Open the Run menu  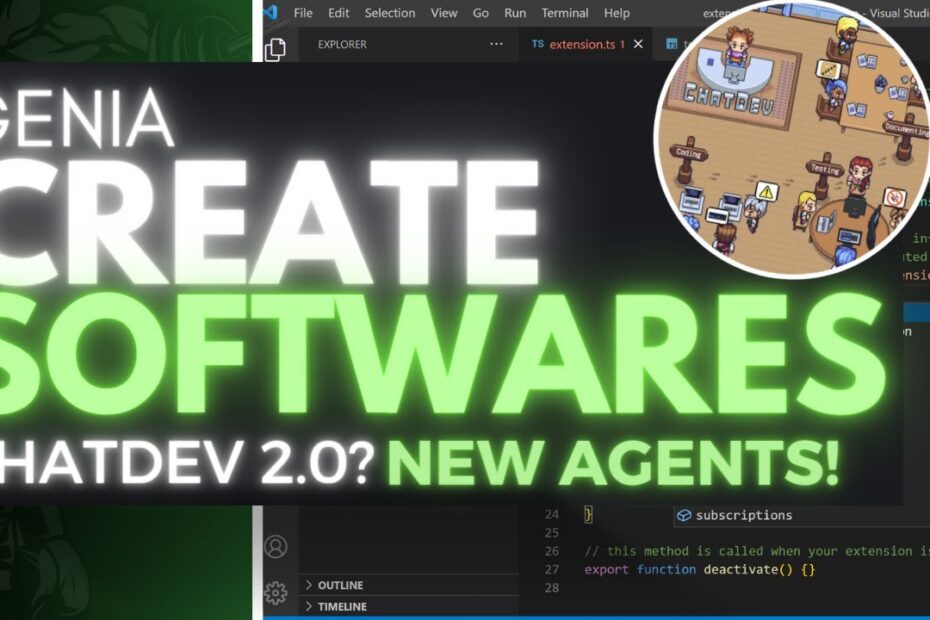point(515,13)
